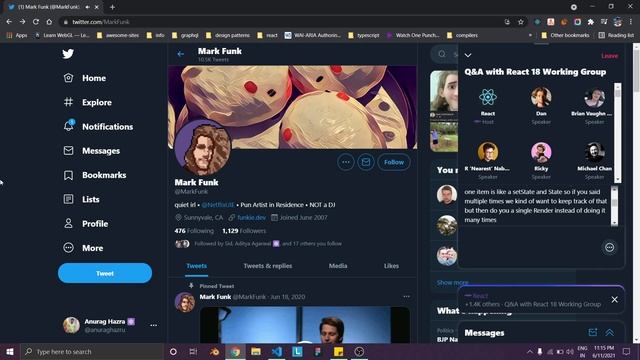640x360 pixels.
Task: Open Messages in the sidebar
Action: pyautogui.click(x=92, y=151)
